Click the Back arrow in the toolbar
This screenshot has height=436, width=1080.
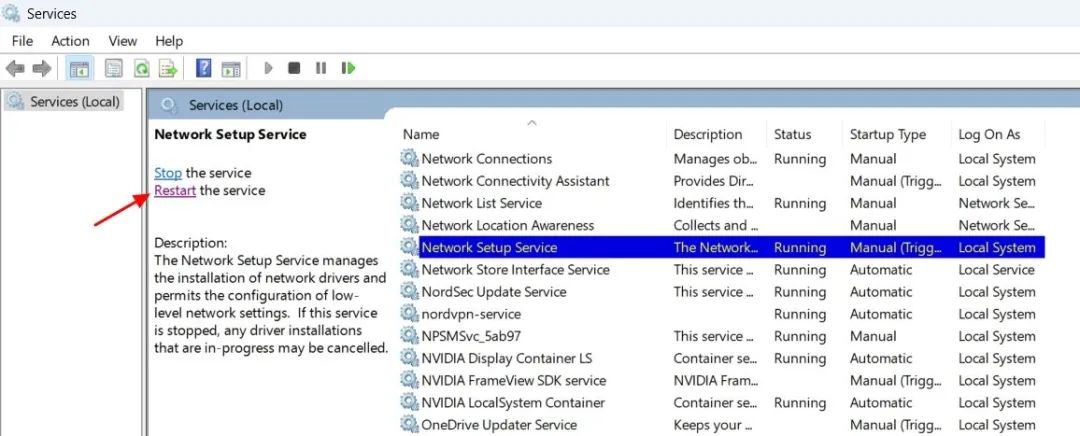tap(15, 69)
